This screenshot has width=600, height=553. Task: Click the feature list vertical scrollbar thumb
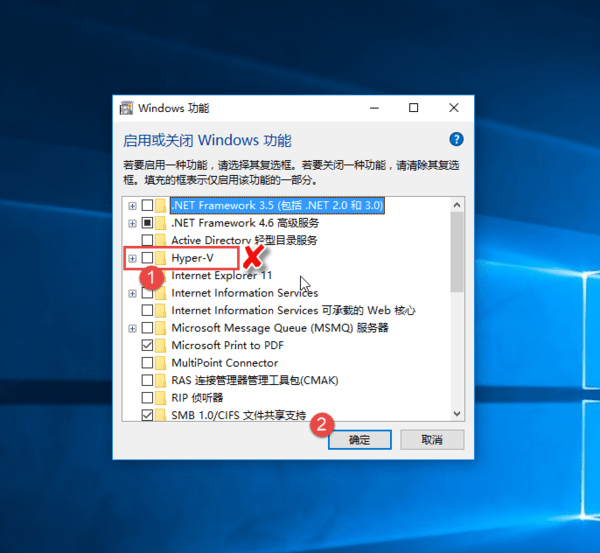[x=457, y=250]
